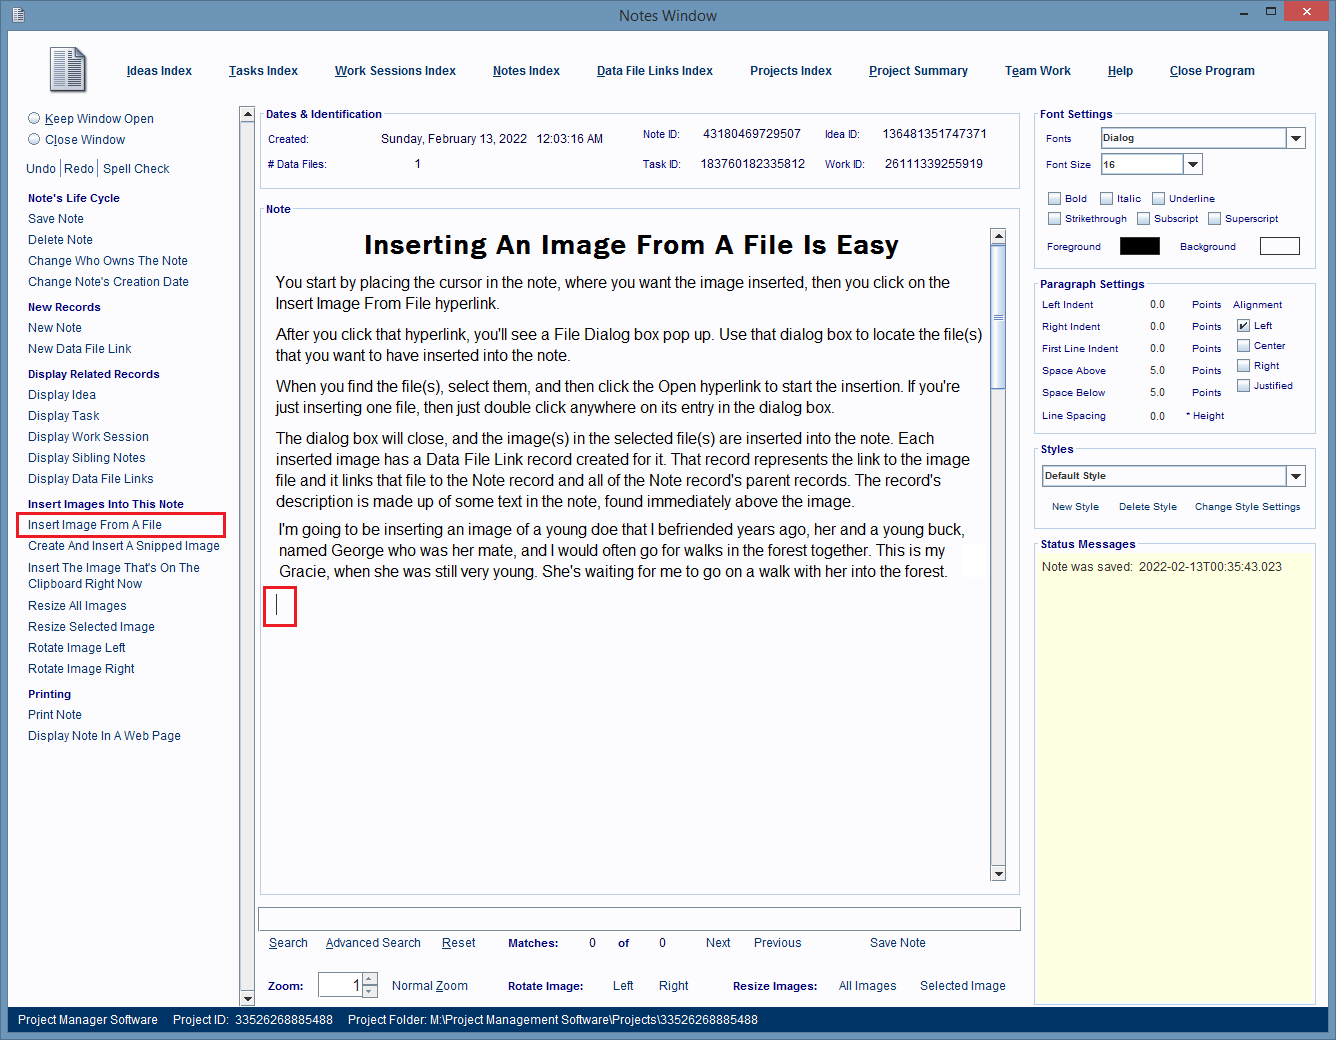Open the Tasks Index menu
Image resolution: width=1336 pixels, height=1040 pixels.
tap(263, 71)
